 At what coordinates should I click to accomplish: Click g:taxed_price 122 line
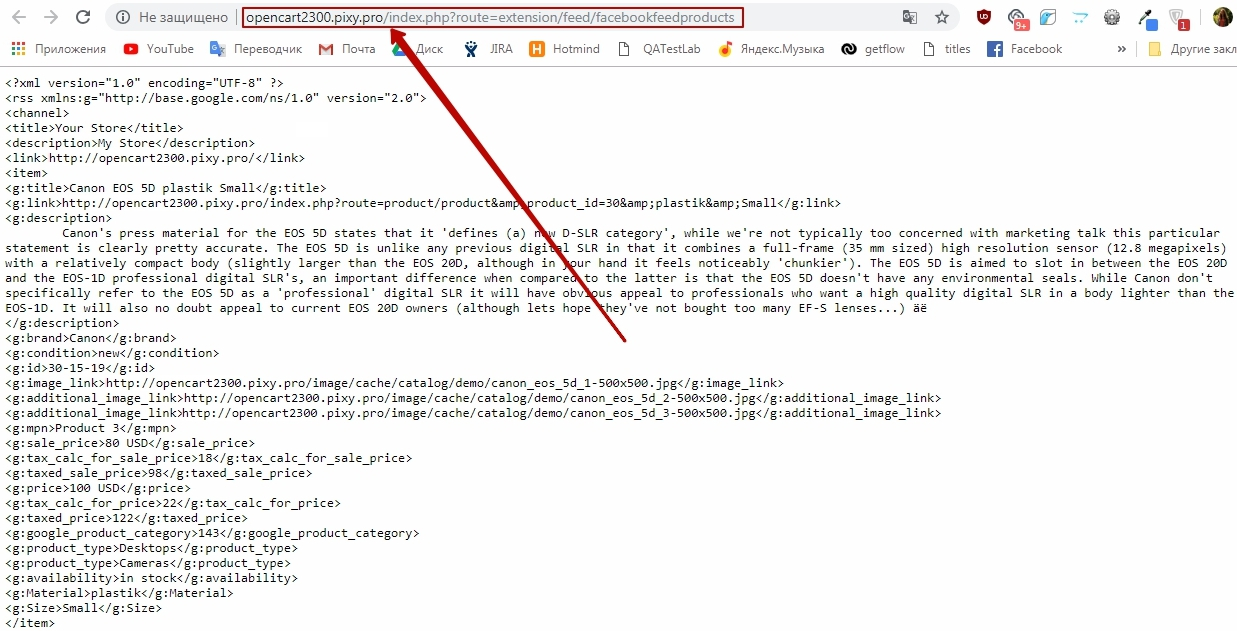tap(126, 519)
